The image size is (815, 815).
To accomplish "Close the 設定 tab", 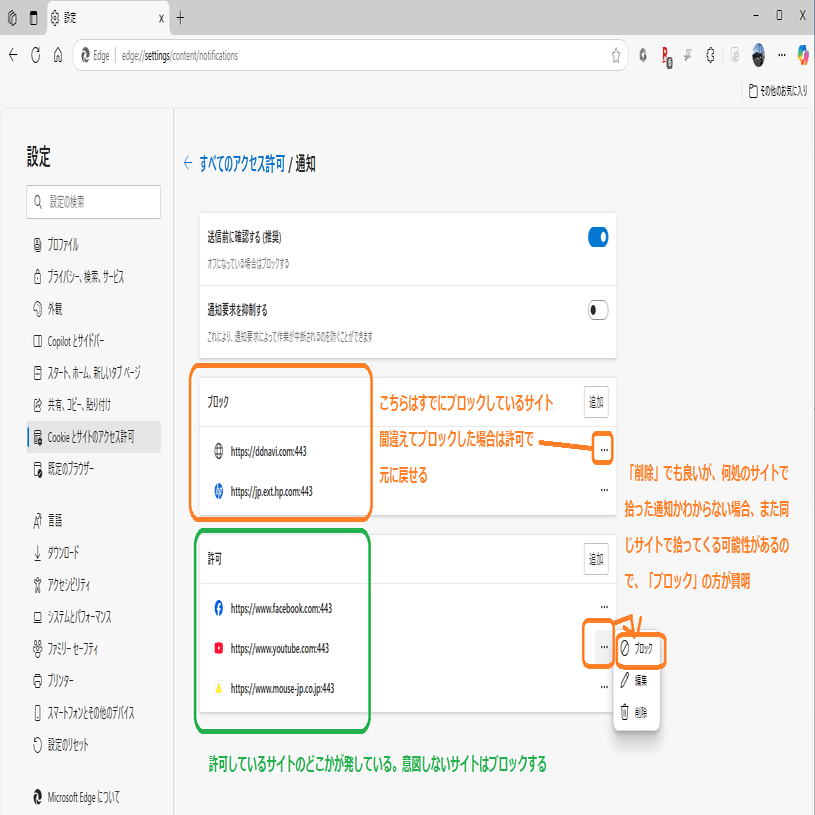I will coord(161,19).
